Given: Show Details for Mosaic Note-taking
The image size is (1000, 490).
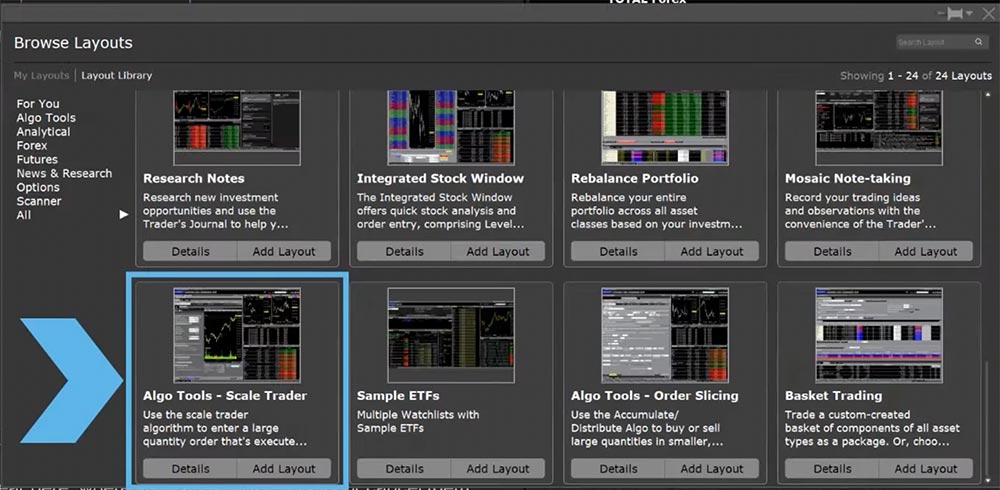Looking at the screenshot, I should coord(832,251).
